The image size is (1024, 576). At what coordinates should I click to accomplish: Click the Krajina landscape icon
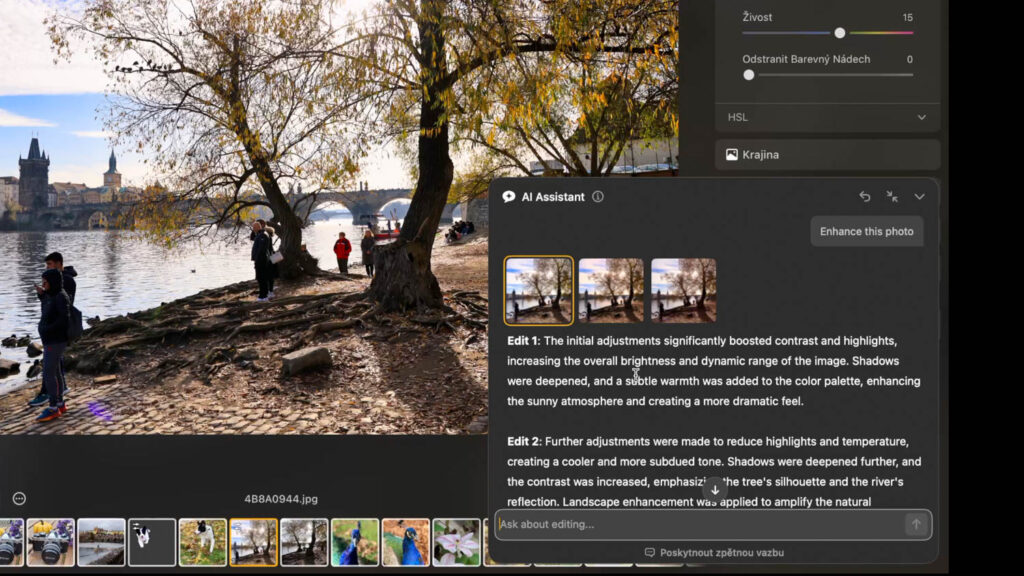pyautogui.click(x=731, y=155)
